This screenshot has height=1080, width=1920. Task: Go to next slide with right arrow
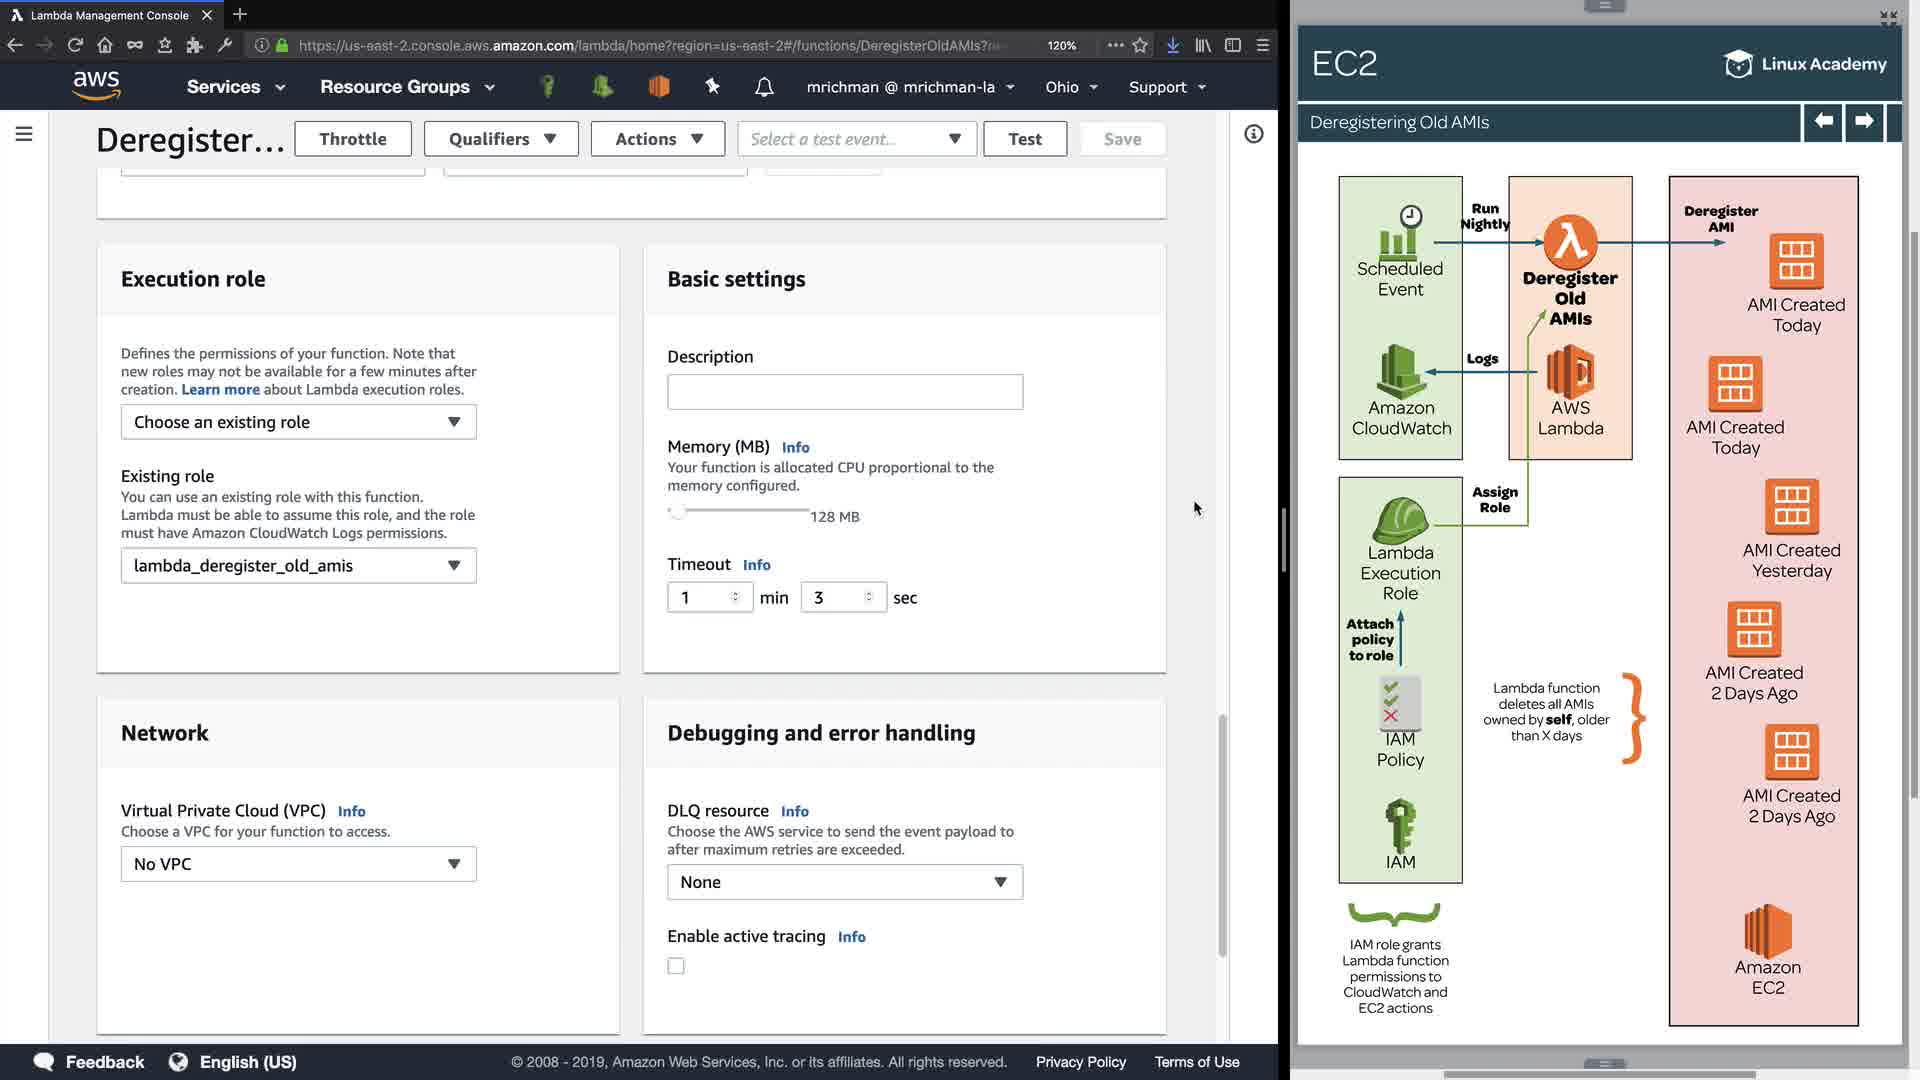(x=1864, y=121)
